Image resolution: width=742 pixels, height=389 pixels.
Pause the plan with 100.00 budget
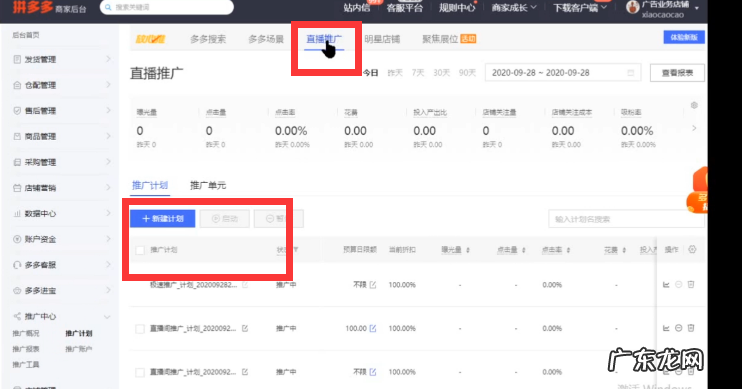[679, 328]
